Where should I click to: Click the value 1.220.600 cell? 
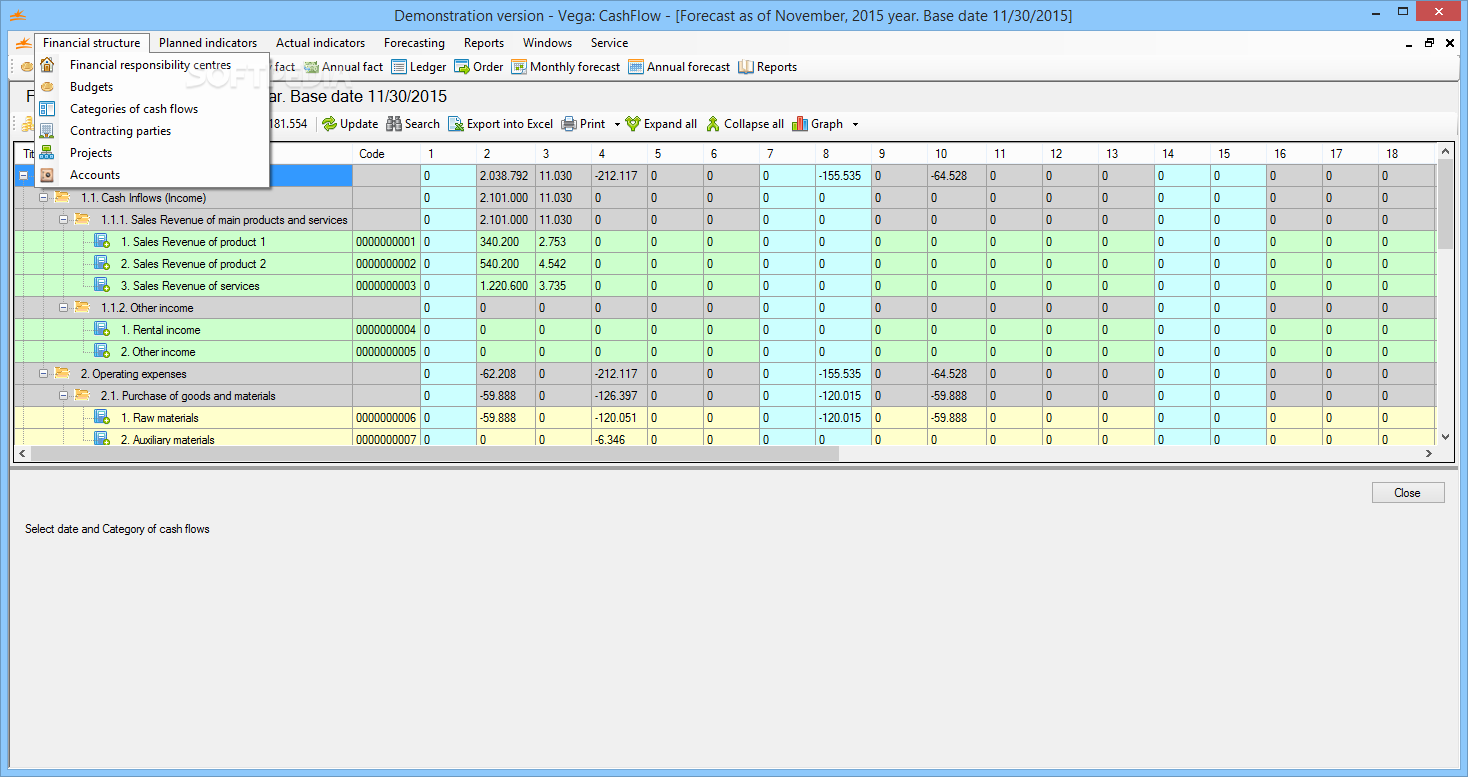click(505, 286)
